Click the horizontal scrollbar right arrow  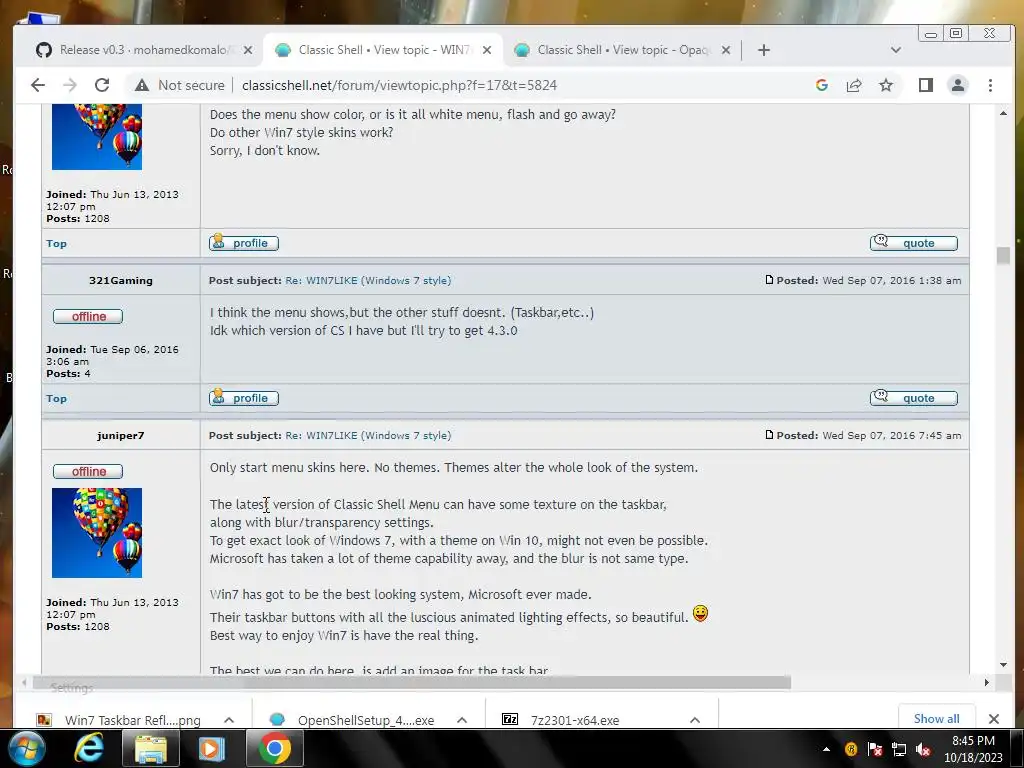[986, 682]
